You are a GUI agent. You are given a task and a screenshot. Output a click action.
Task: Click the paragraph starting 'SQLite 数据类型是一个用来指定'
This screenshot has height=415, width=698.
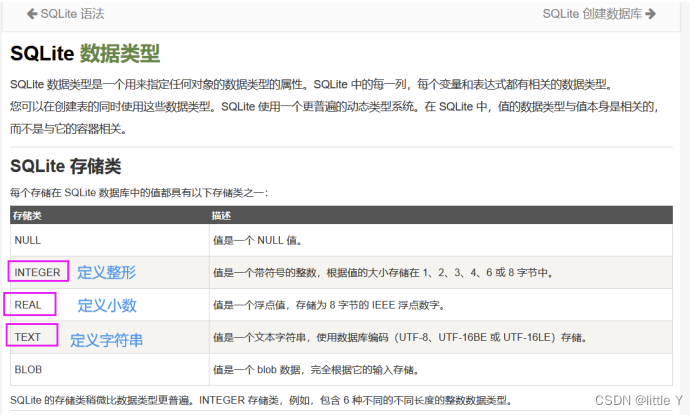tap(312, 84)
